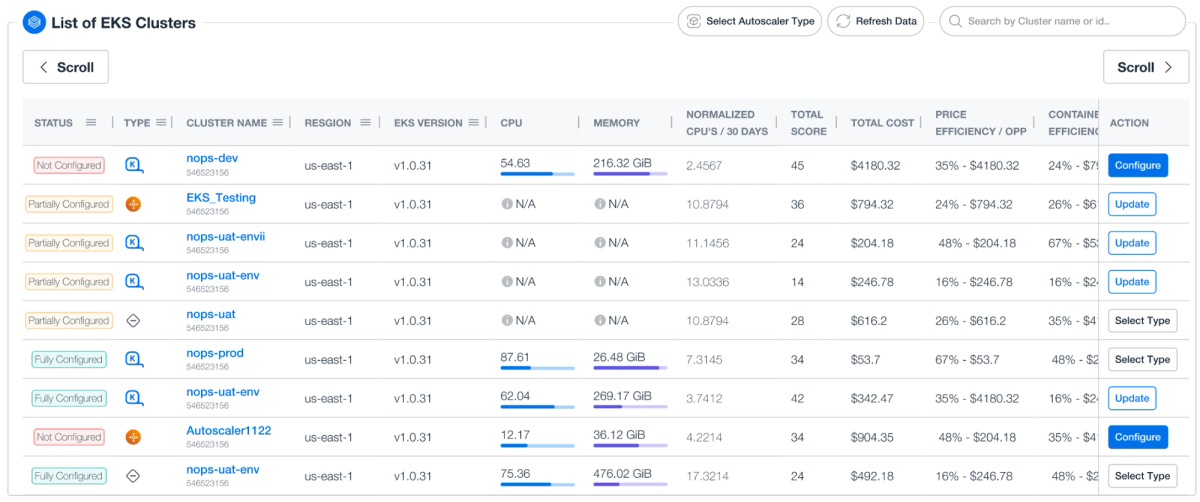Click the memory usage bar under 216.32 GiB
This screenshot has width=1200, height=502.
click(x=630, y=174)
